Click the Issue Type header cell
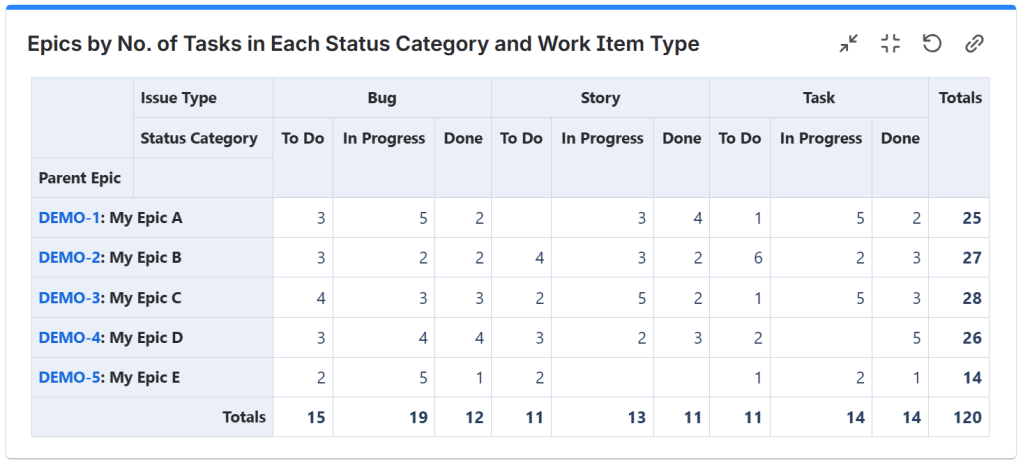Viewport: 1023px width, 465px height. click(x=178, y=98)
